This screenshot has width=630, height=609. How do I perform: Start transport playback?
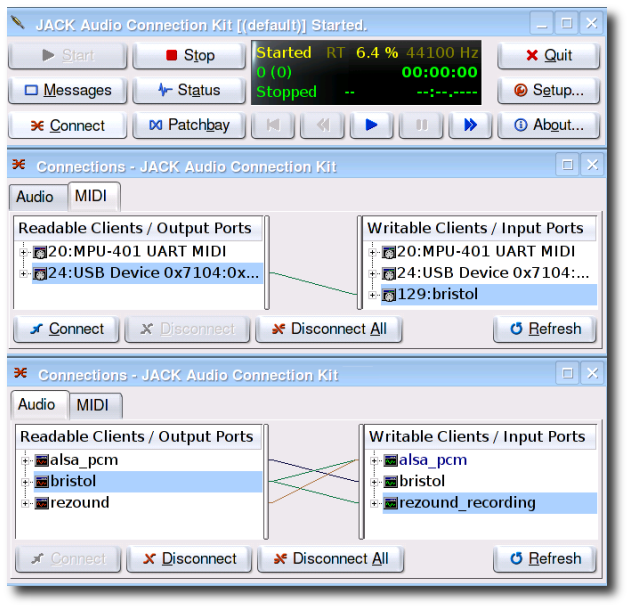point(371,125)
